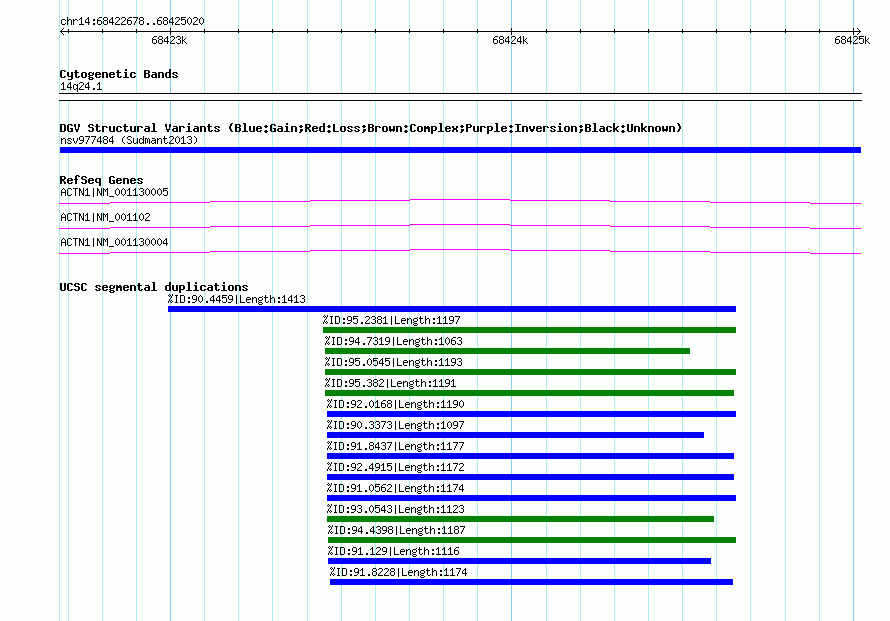Click the blue nsv977484 gain bar
The width and height of the screenshot is (890, 621).
point(460,150)
